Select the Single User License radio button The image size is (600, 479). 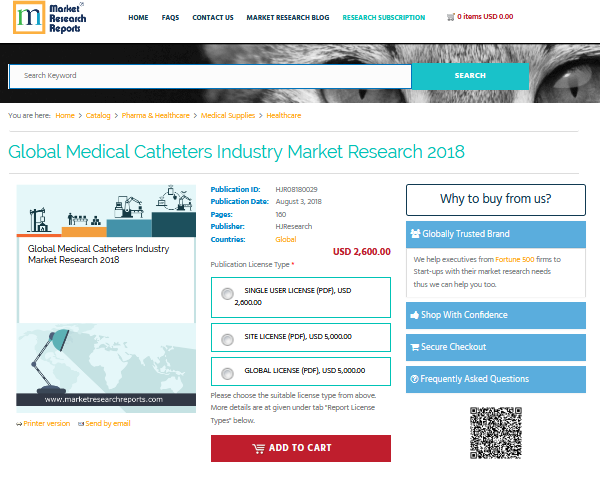click(x=227, y=294)
